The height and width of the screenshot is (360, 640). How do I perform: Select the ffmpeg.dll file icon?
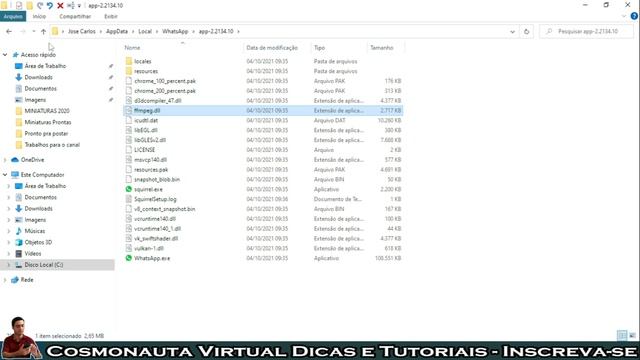(129, 110)
